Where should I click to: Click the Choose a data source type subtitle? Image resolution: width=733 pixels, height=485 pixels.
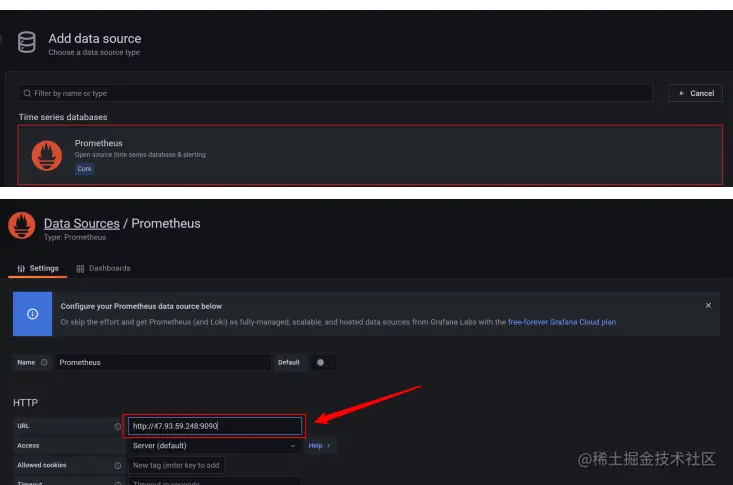[x=94, y=52]
